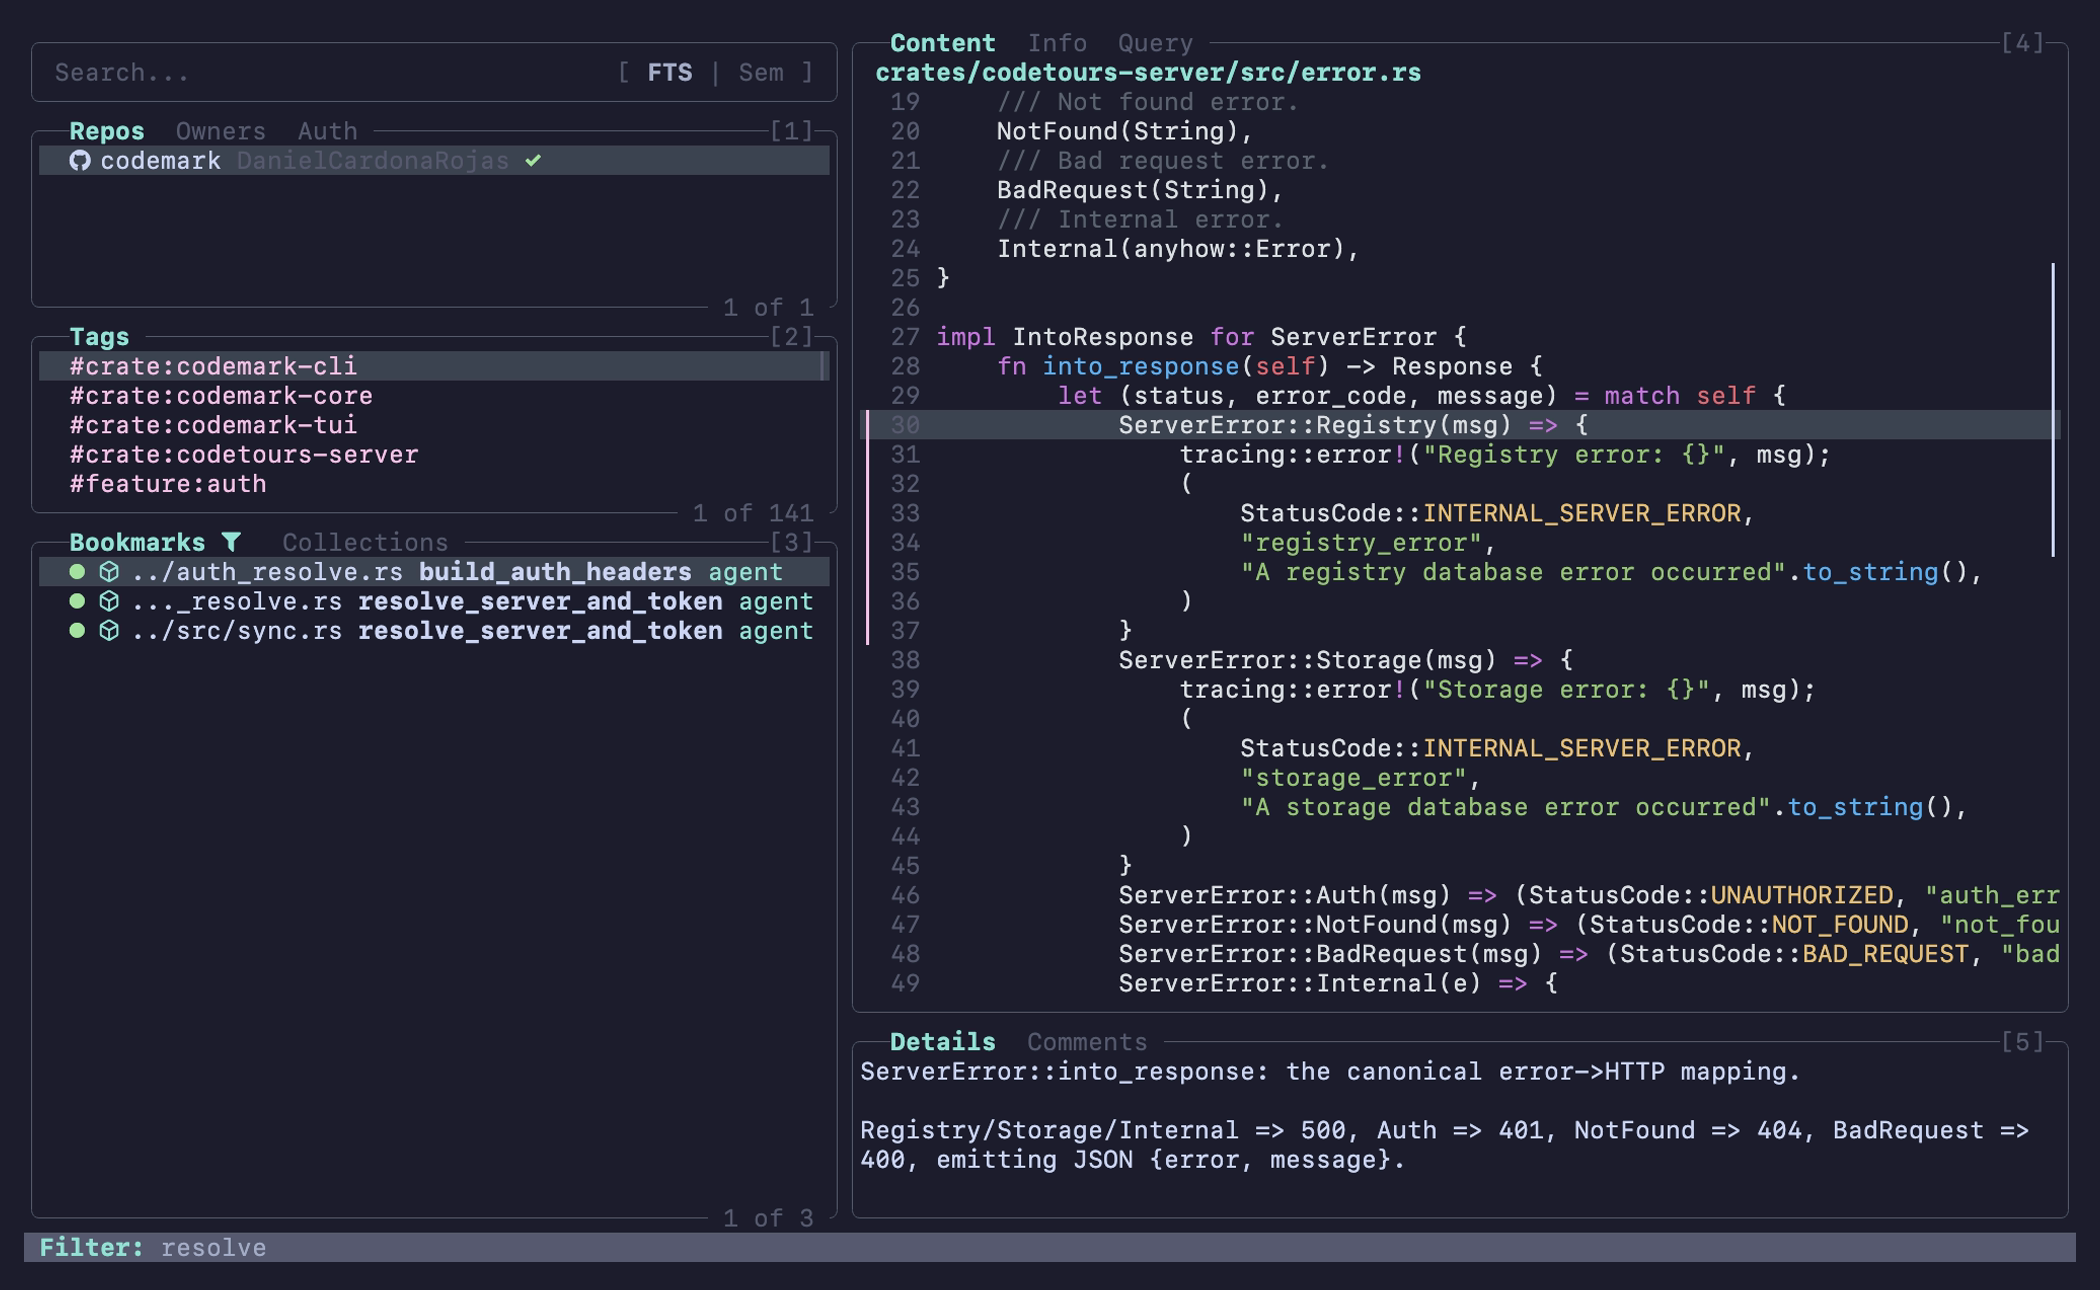Select tag #crate:codetours-server

(x=434, y=455)
